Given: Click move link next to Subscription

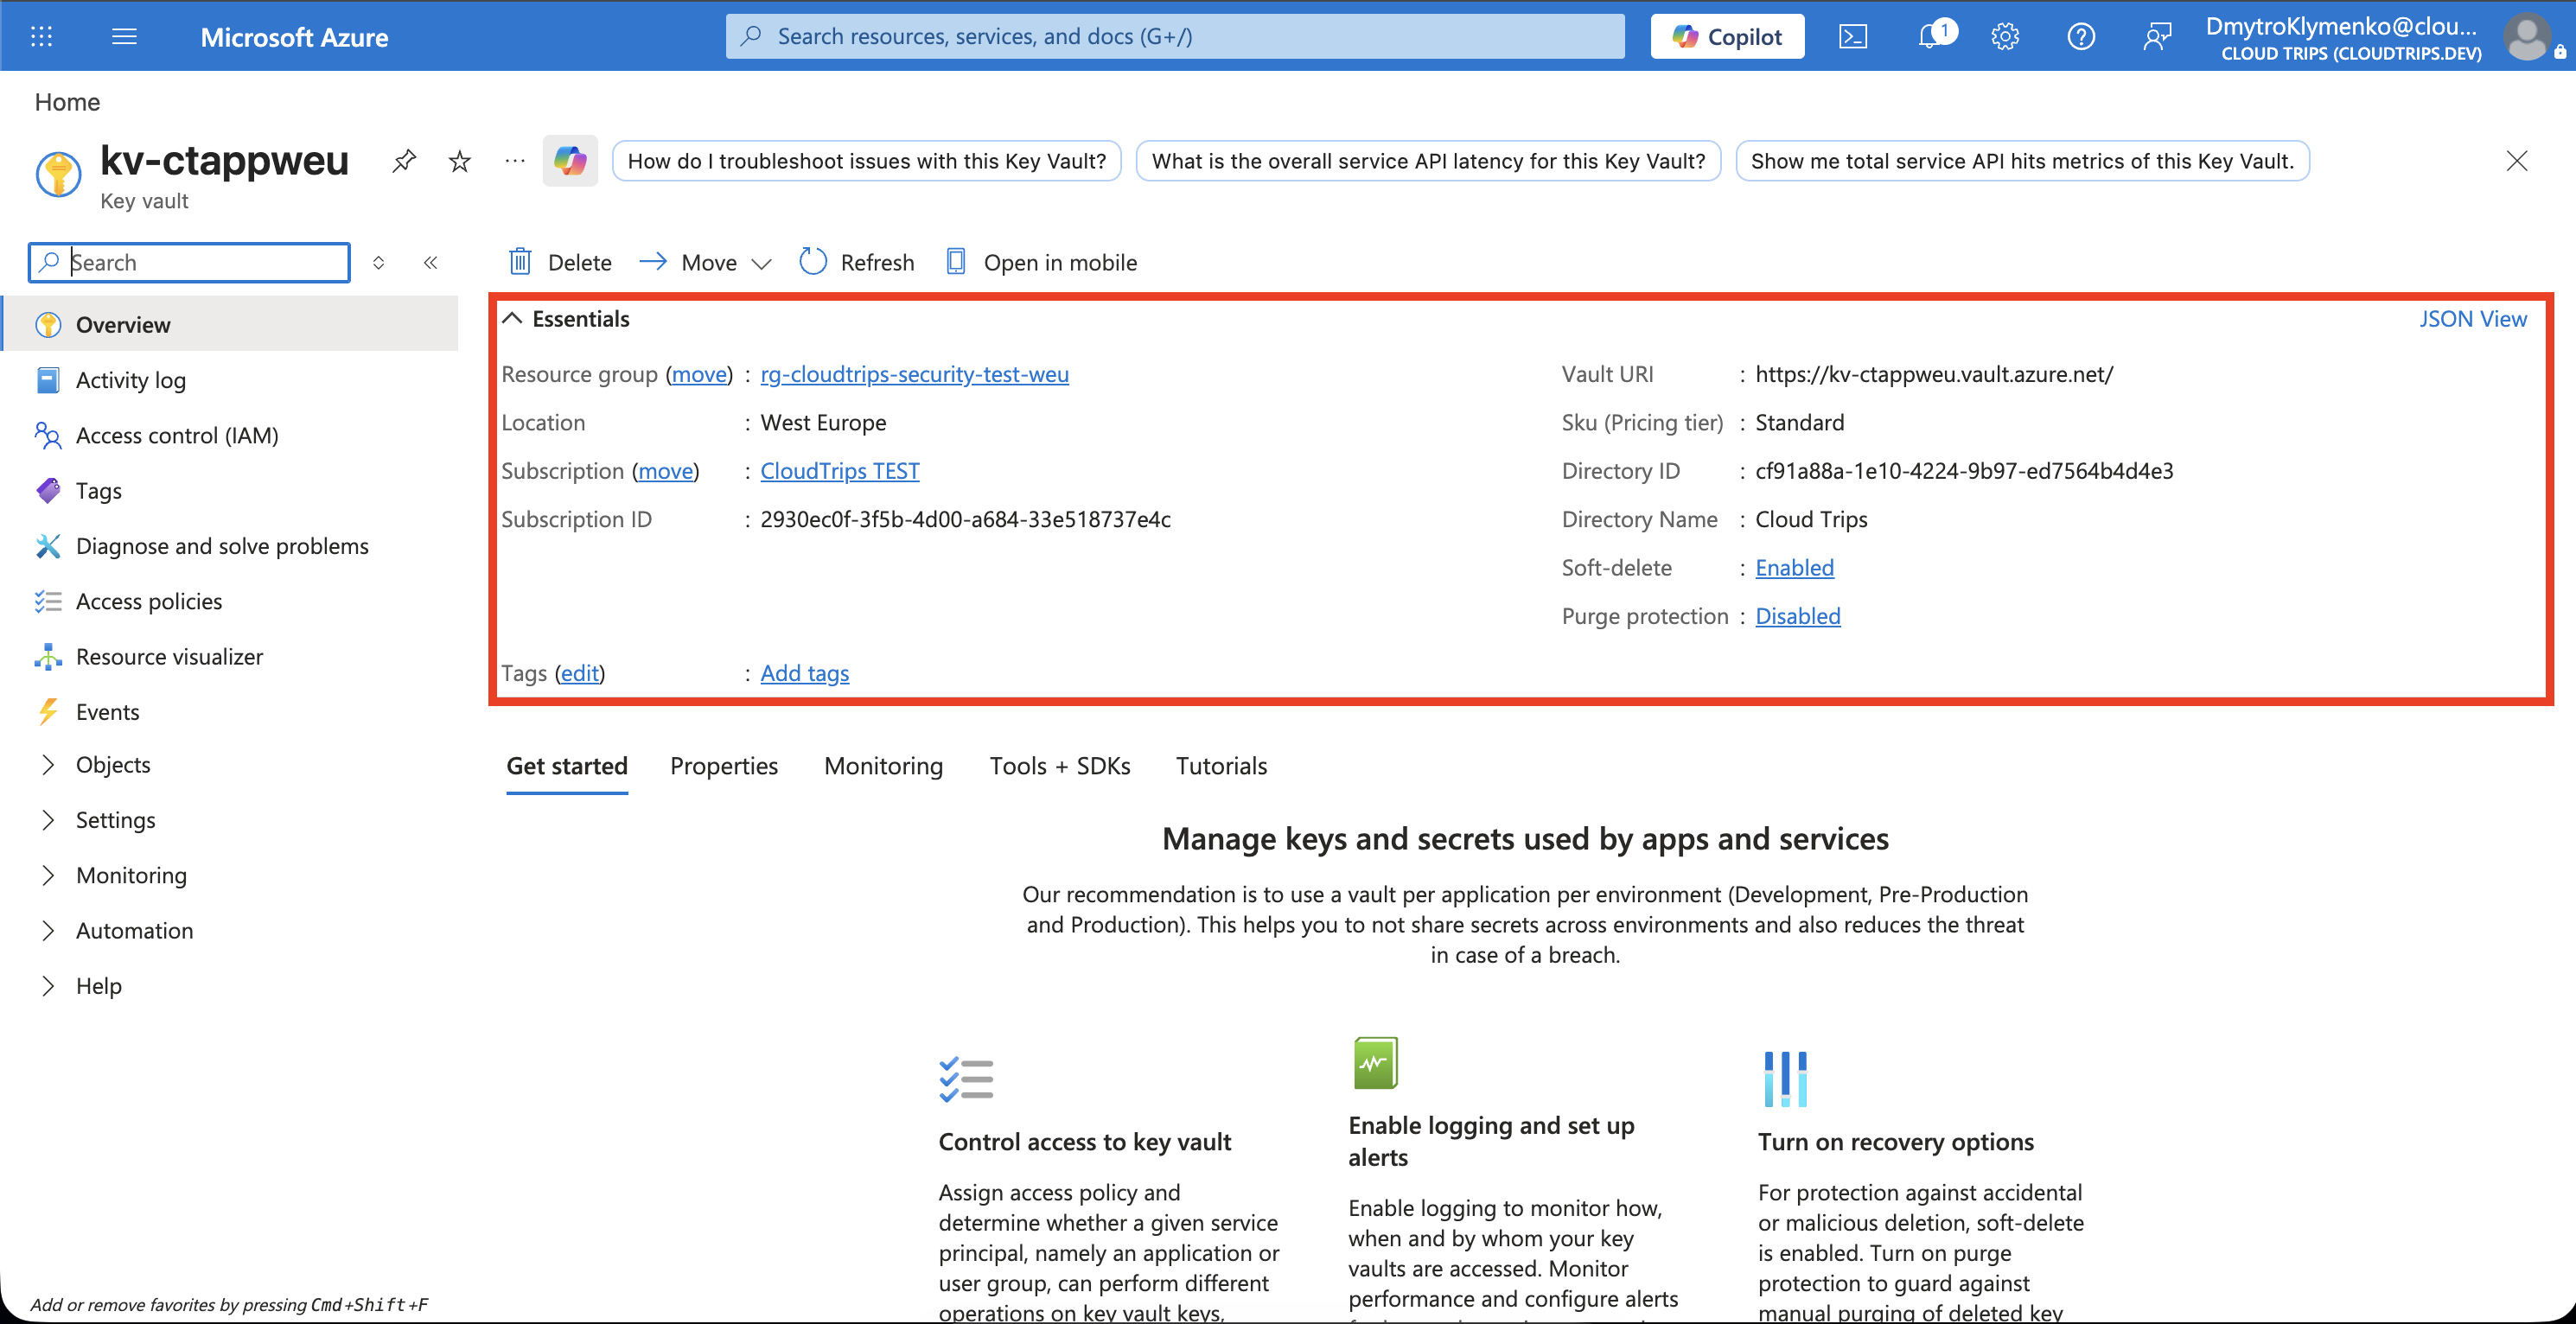Looking at the screenshot, I should click(x=666, y=471).
